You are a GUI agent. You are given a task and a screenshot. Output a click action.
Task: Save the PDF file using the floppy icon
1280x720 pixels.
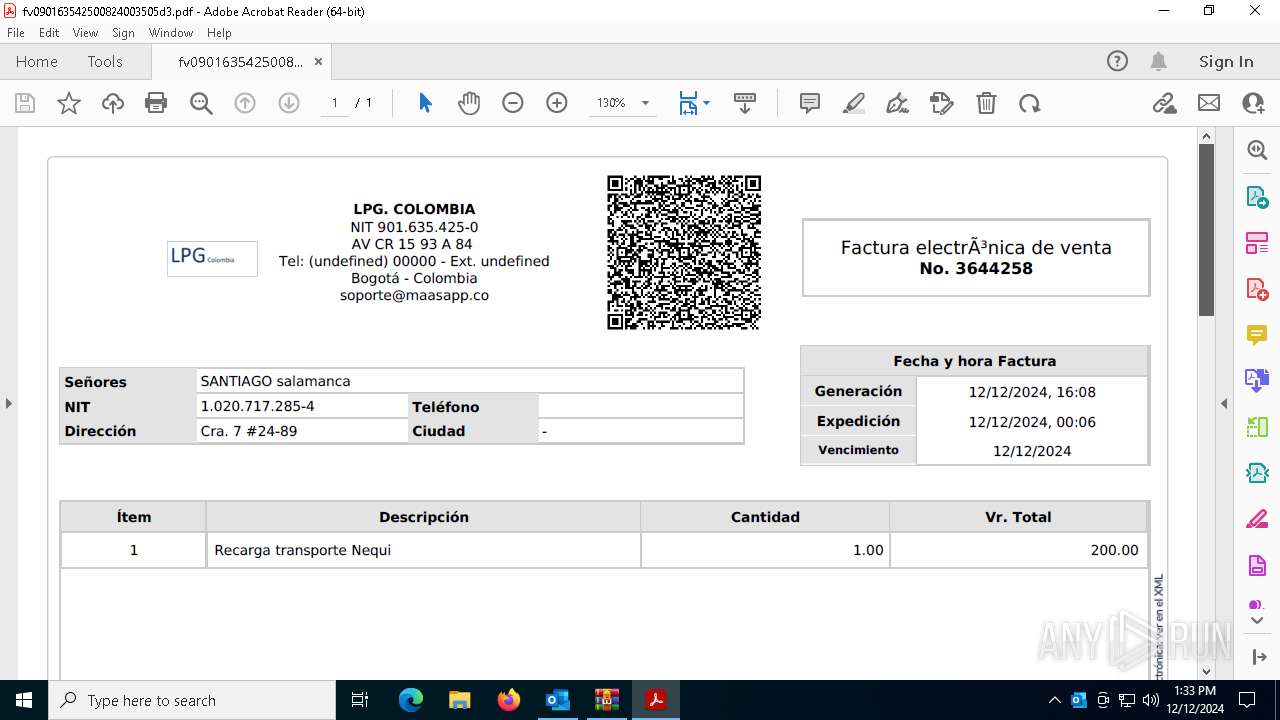tap(25, 103)
